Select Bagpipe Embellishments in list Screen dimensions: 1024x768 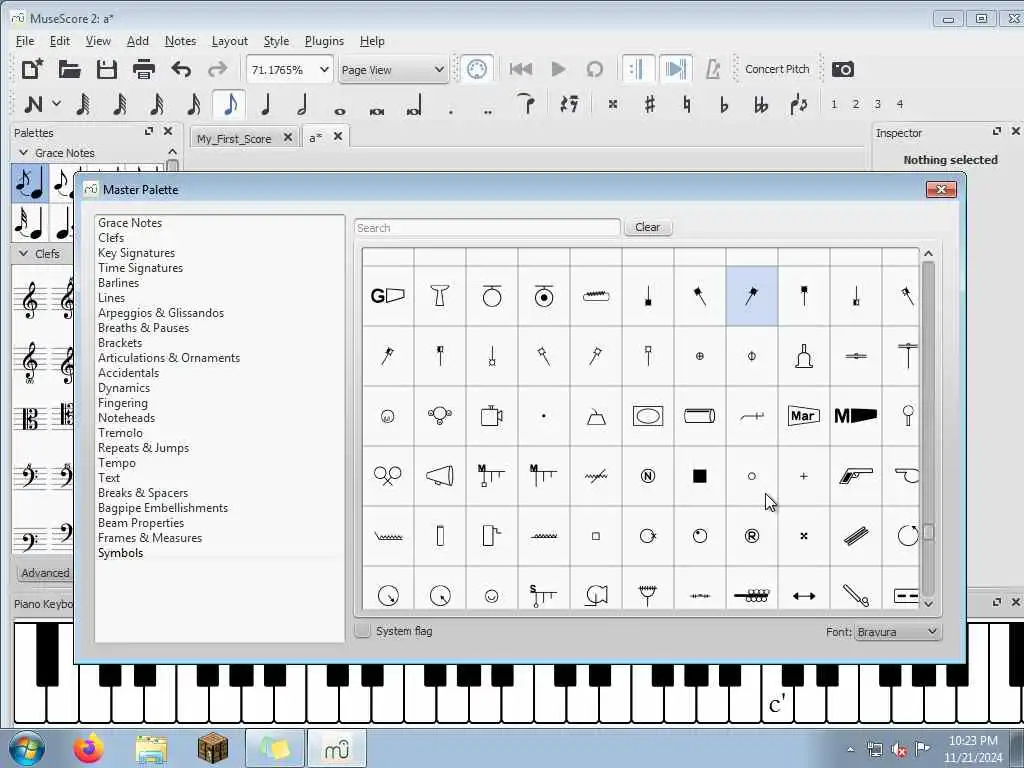pos(163,508)
